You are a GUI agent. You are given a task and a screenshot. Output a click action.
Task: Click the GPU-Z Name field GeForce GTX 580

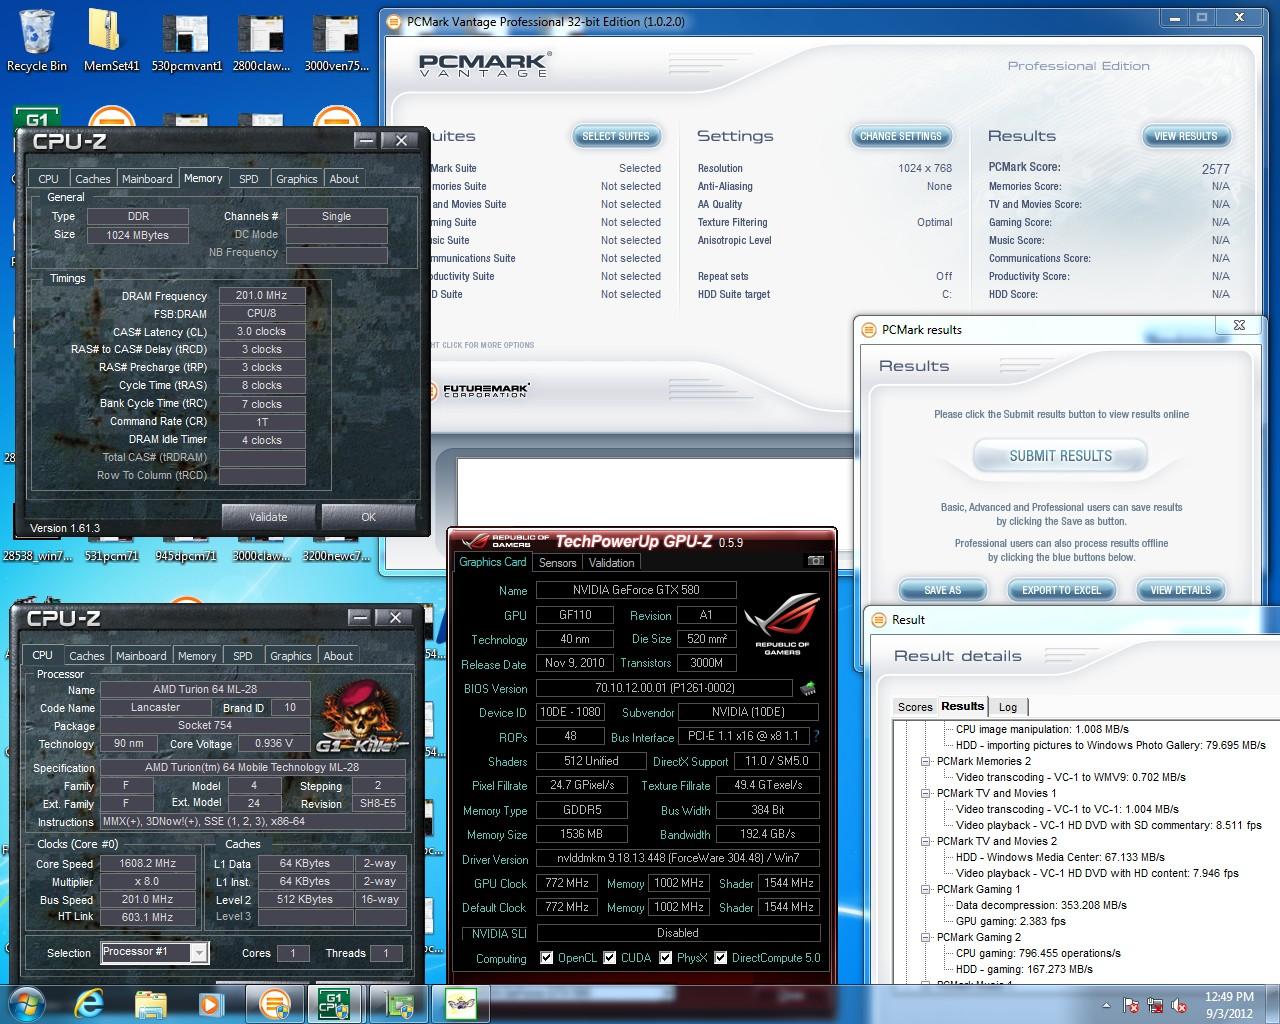point(636,590)
